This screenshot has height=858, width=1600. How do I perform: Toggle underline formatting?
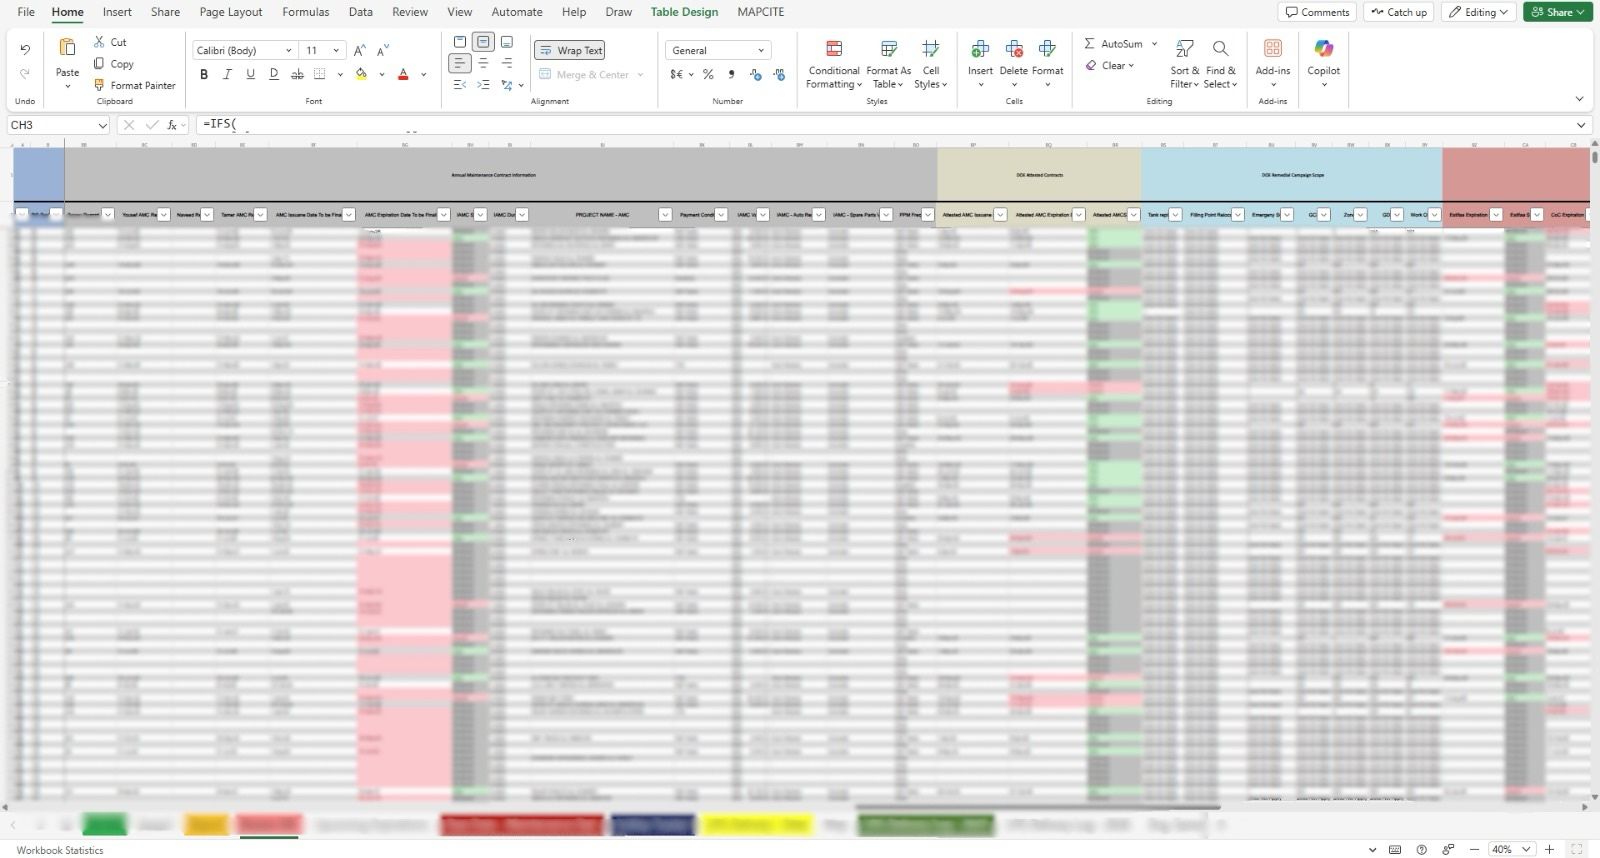[250, 74]
